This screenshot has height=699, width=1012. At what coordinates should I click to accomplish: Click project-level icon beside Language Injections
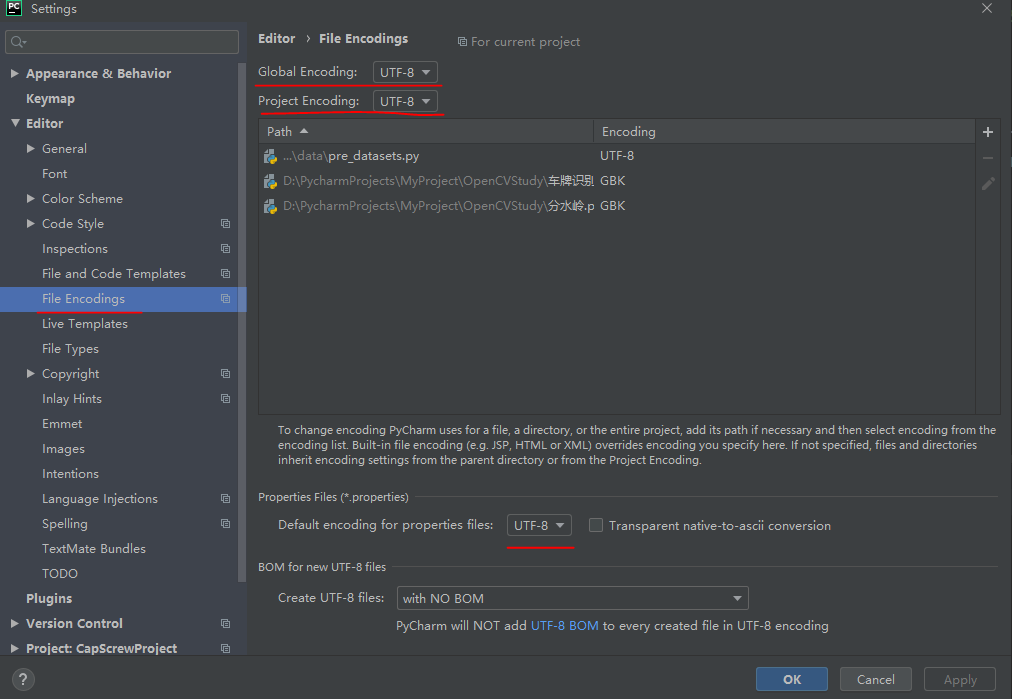pyautogui.click(x=225, y=499)
